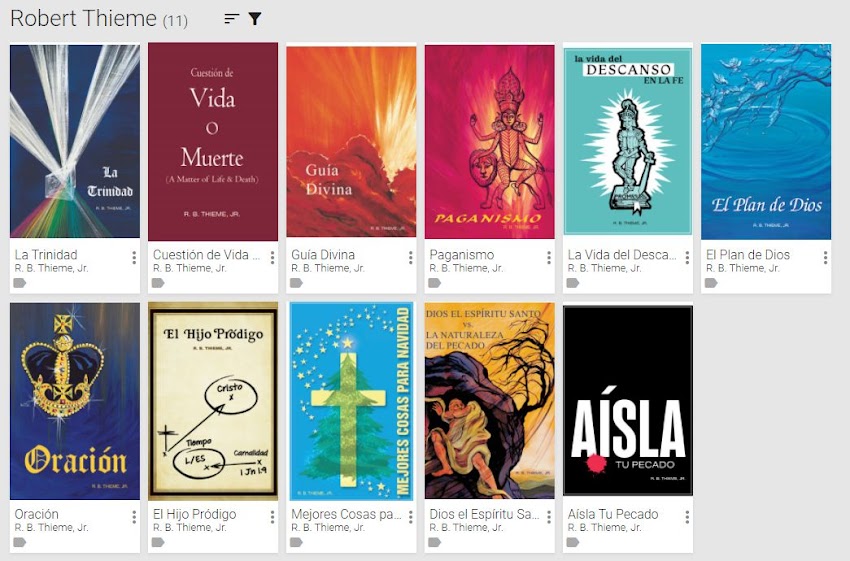Open the three-dot menu for El Hijo Pródigo

272,517
